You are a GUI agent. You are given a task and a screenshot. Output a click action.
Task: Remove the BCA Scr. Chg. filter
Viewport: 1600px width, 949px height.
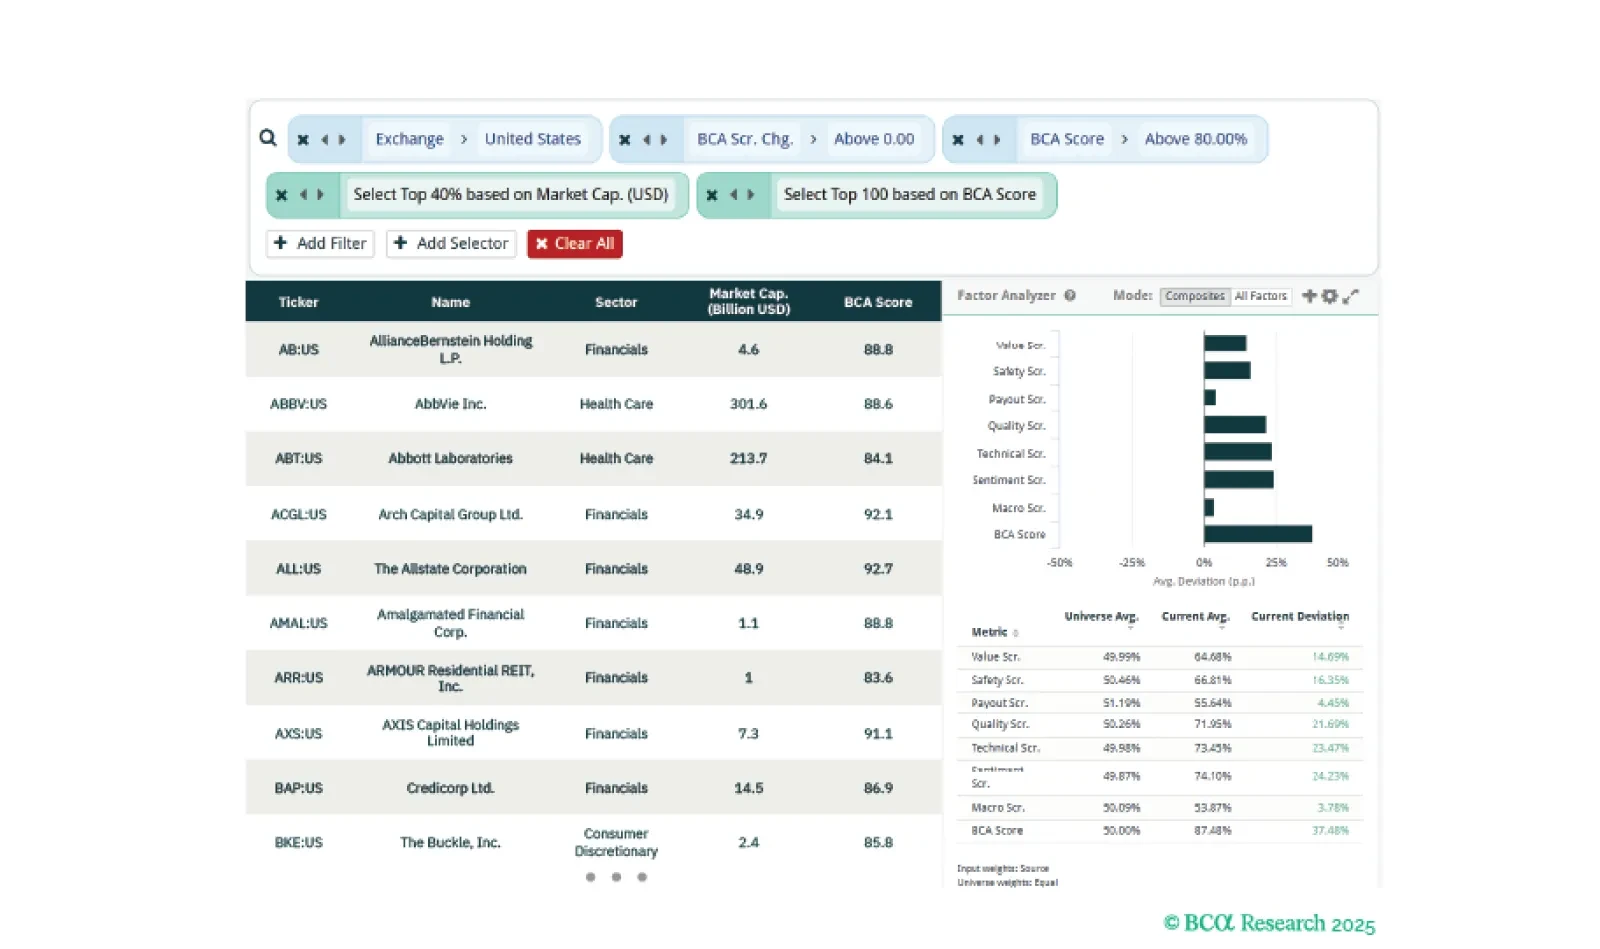pyautogui.click(x=625, y=140)
